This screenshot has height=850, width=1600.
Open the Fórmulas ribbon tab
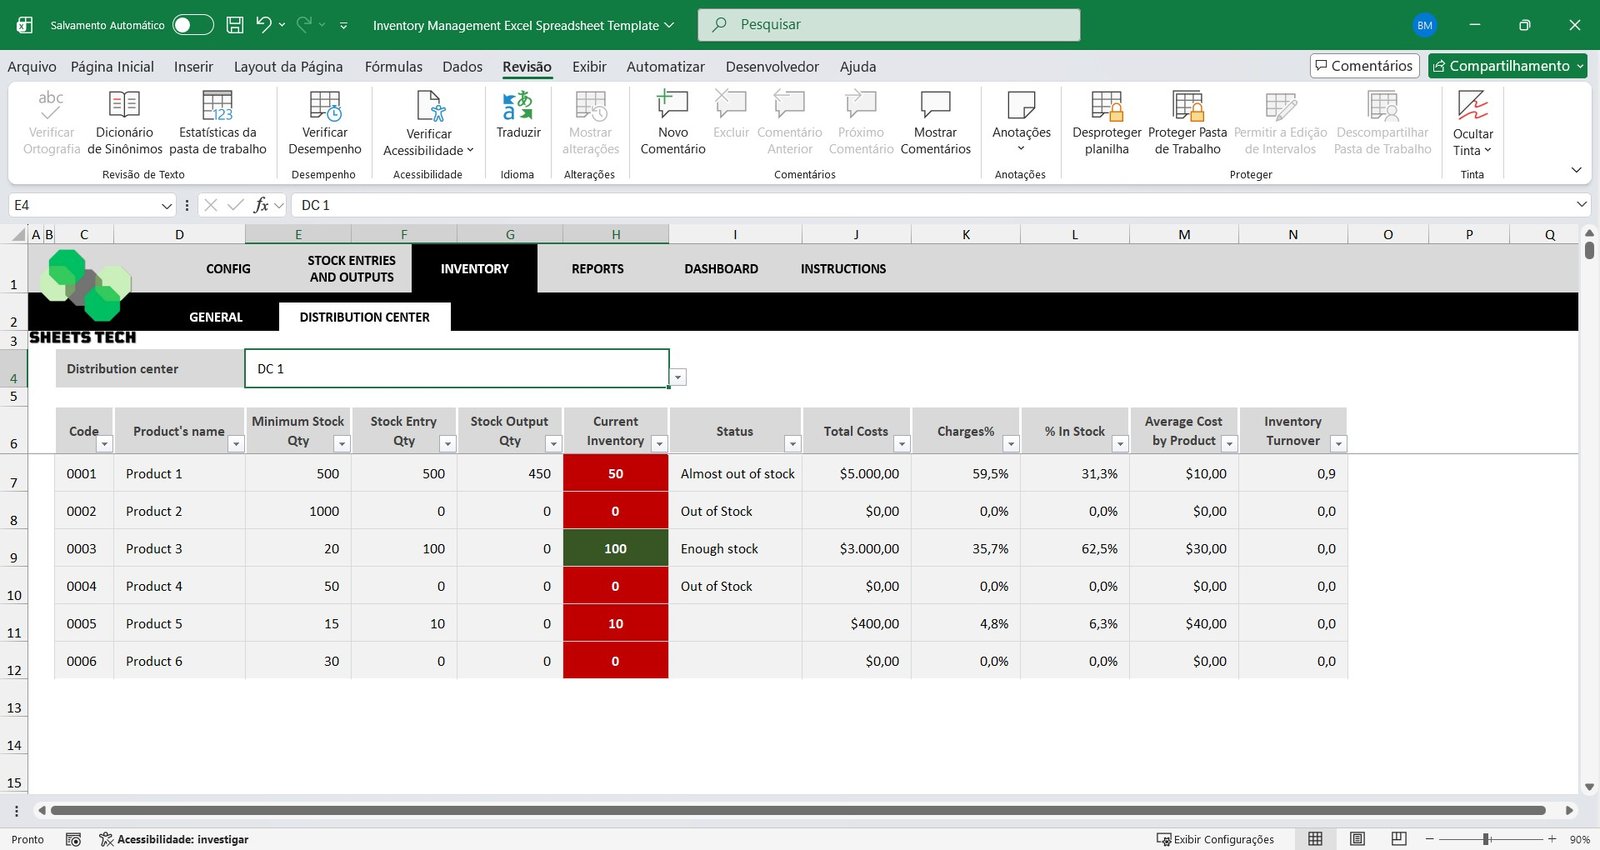(393, 67)
